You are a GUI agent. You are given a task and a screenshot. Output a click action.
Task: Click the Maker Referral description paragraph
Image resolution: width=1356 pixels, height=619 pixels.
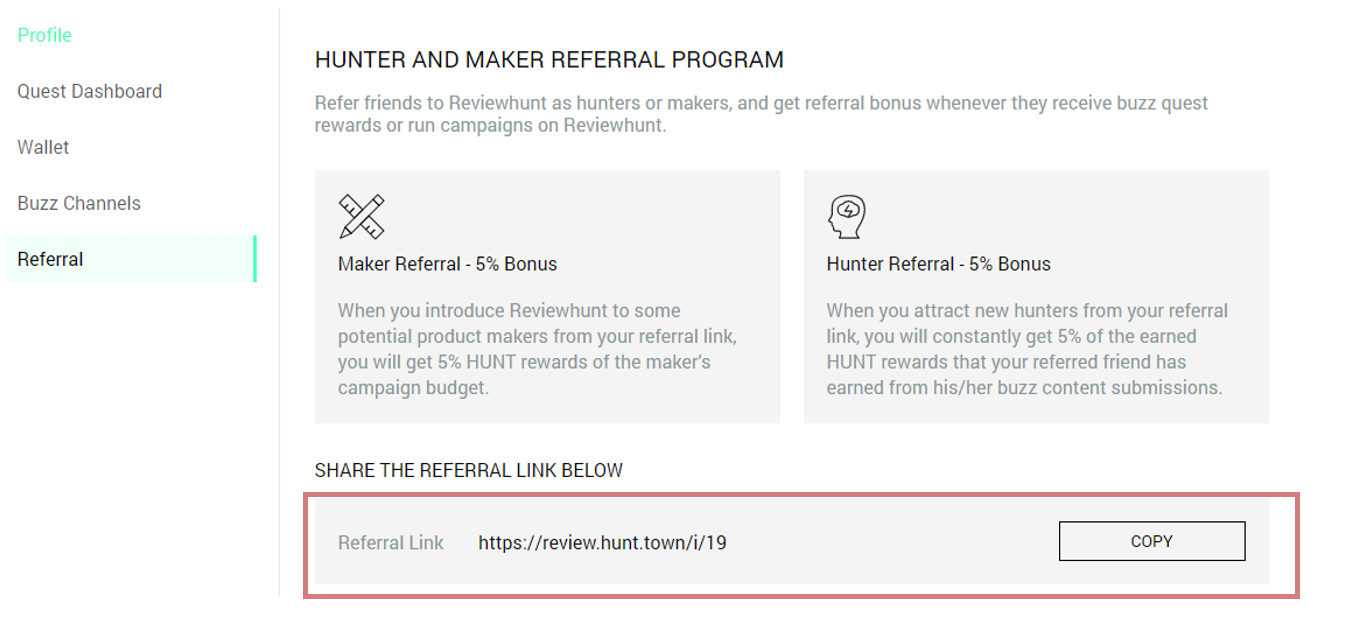click(537, 349)
